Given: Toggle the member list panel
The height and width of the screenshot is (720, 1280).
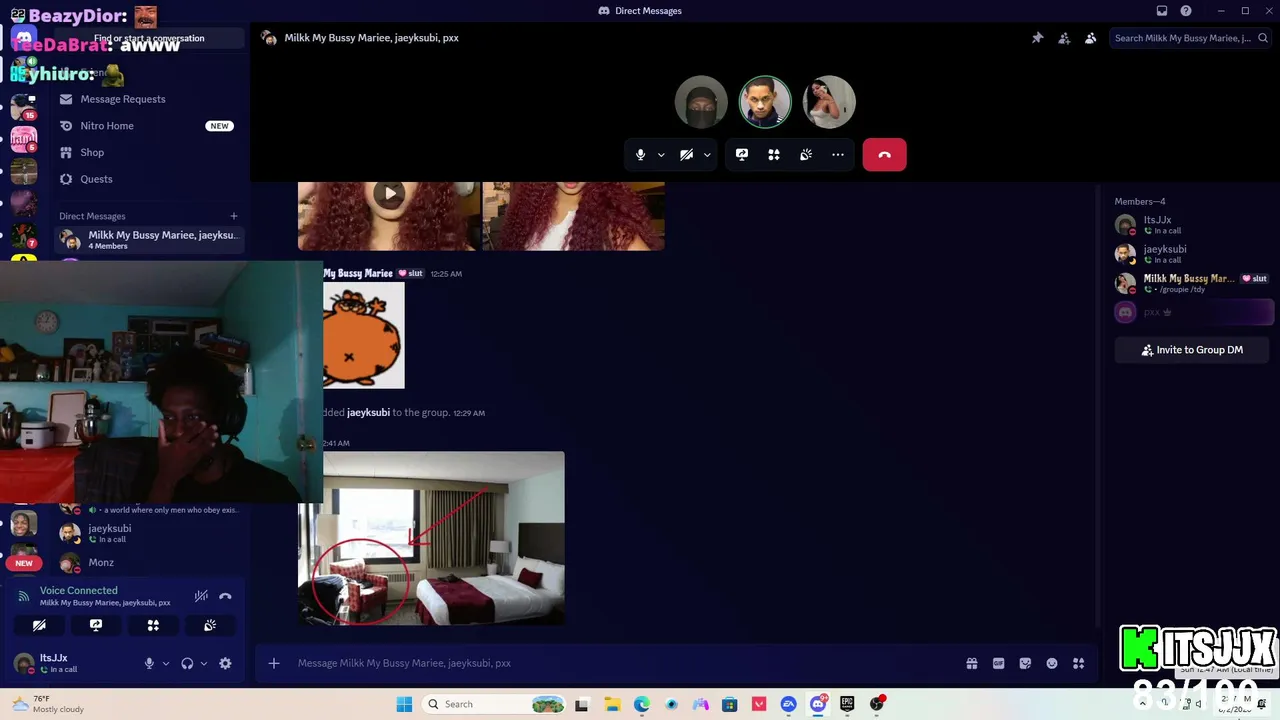Looking at the screenshot, I should pos(1091,38).
